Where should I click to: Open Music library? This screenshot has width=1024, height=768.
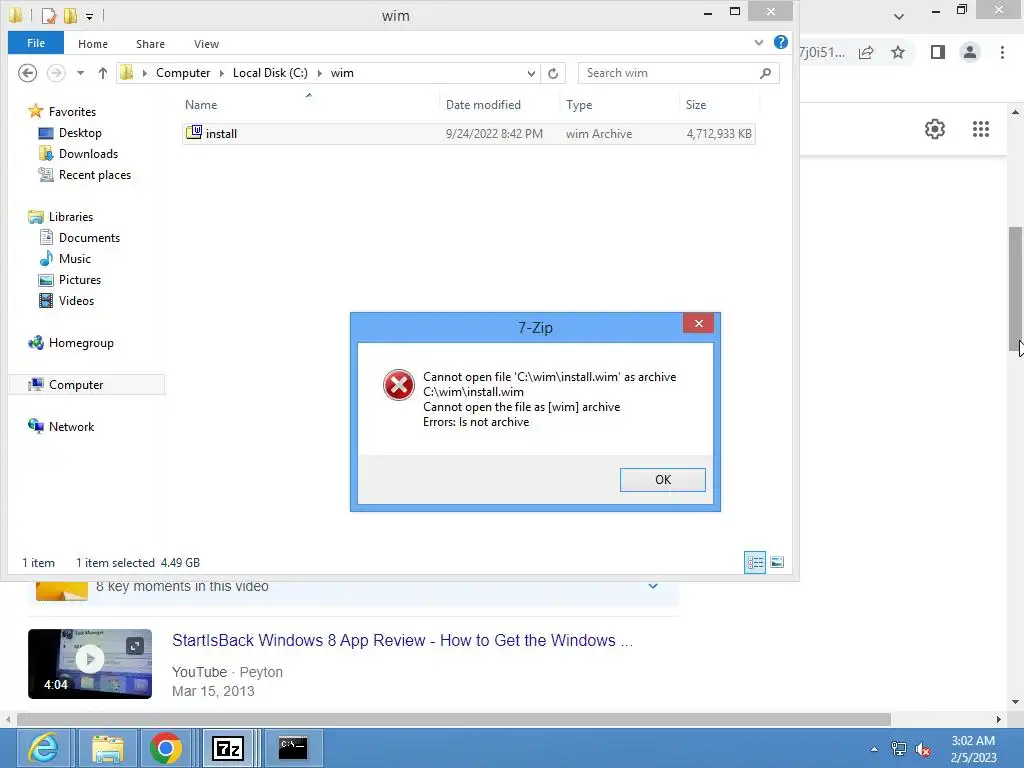[74, 259]
